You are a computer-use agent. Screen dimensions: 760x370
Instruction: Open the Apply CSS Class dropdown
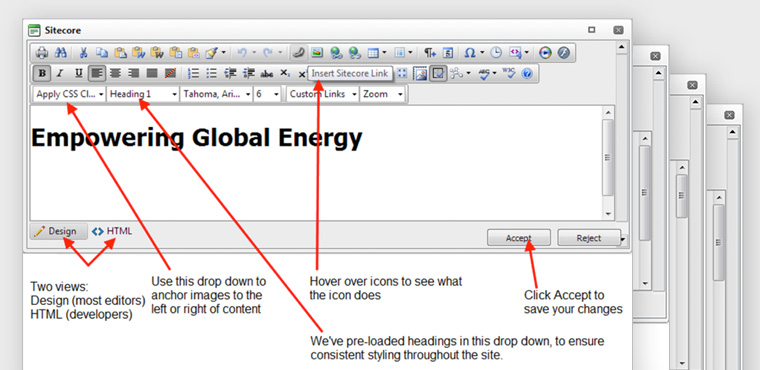69,94
